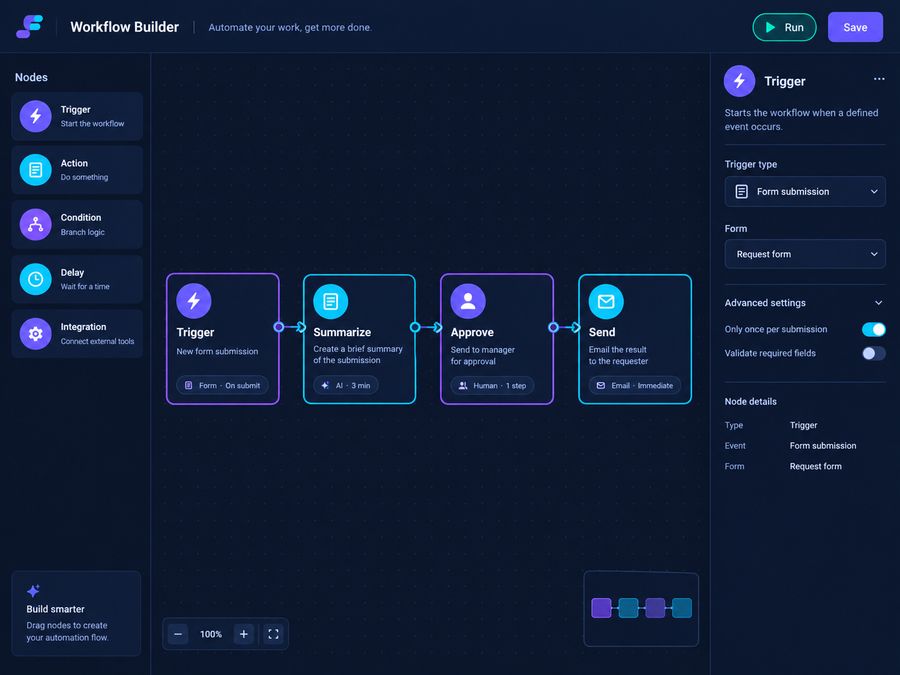The width and height of the screenshot is (900, 675).
Task: Select the Form submission combo box text
Action: 793,192
